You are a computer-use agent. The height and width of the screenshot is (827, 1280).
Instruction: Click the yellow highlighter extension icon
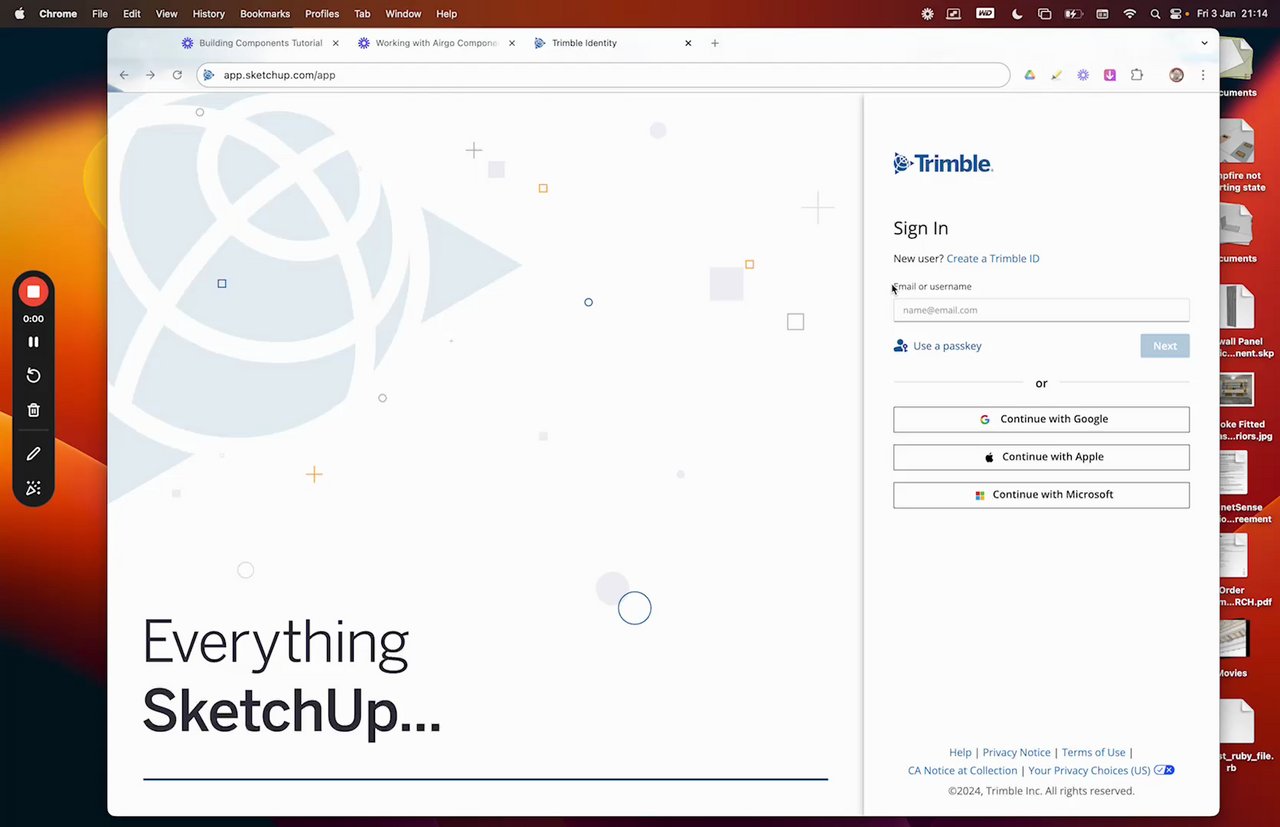pyautogui.click(x=1056, y=75)
